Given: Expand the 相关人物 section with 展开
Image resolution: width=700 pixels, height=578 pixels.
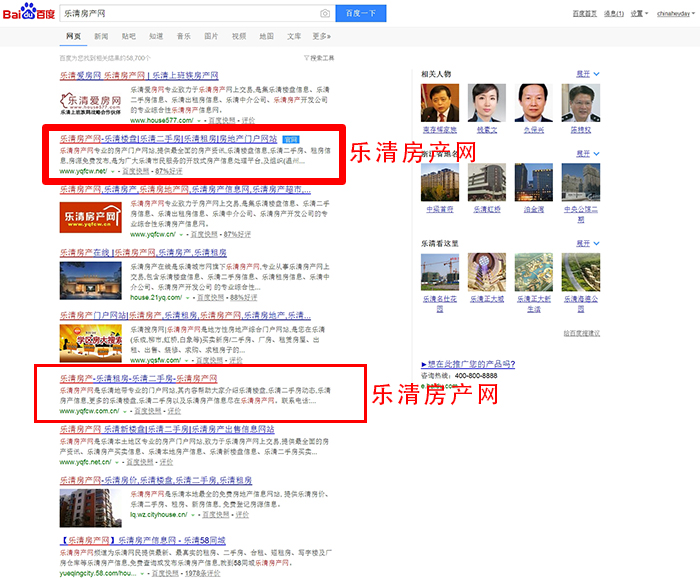Looking at the screenshot, I should [x=587, y=74].
